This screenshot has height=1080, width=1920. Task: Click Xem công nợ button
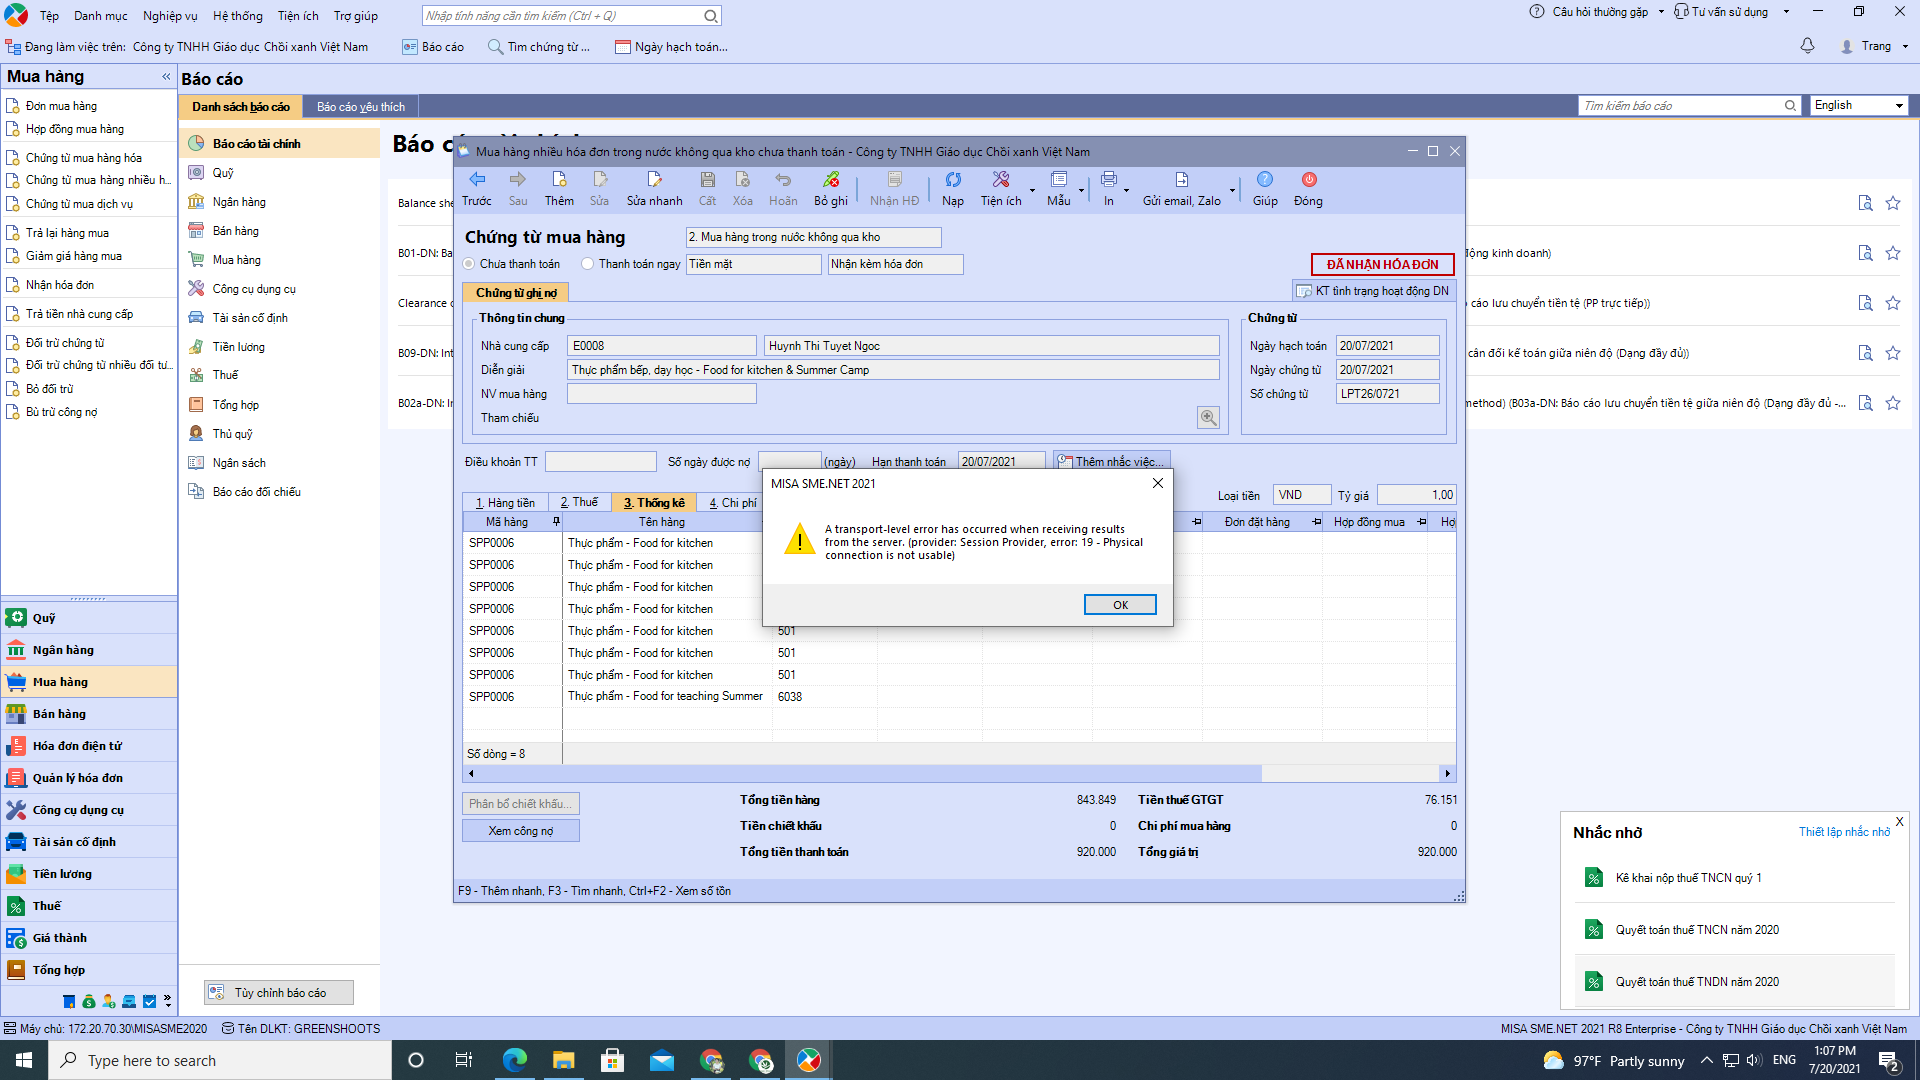[520, 831]
